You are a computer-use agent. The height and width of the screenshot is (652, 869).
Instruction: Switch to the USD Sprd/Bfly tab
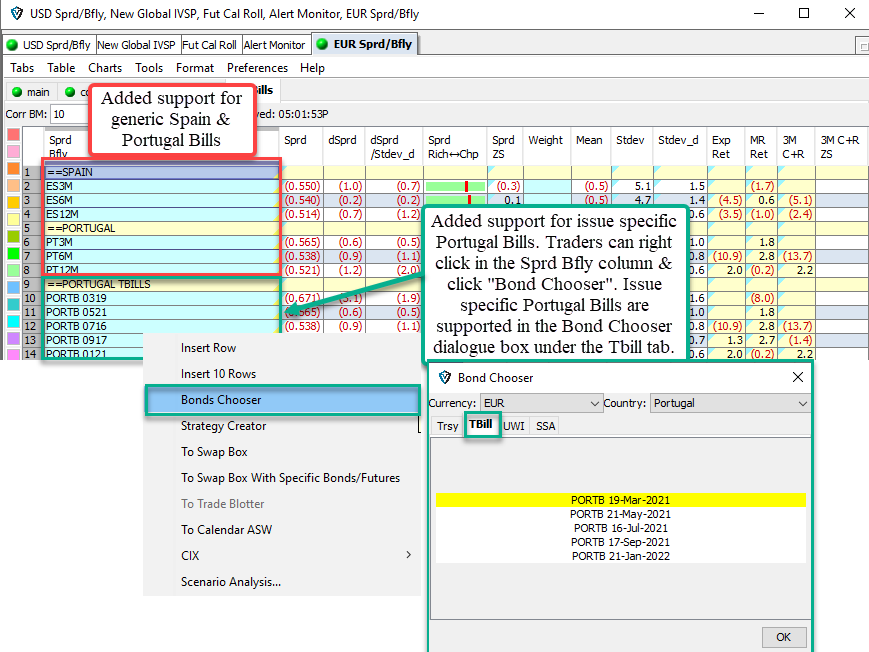click(x=50, y=45)
